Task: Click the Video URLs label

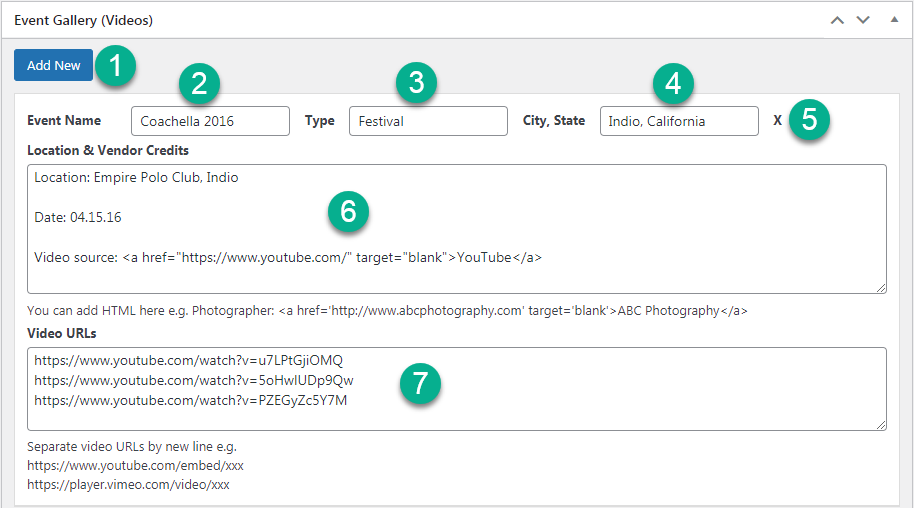Action: click(x=62, y=333)
